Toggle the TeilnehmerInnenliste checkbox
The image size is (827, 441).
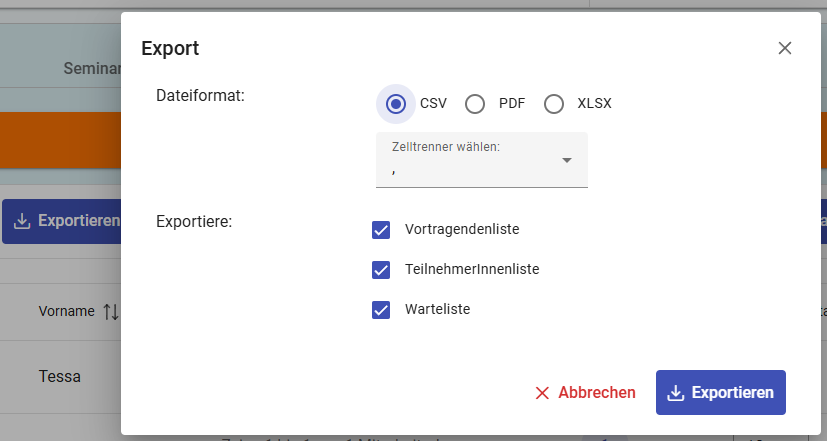point(381,270)
